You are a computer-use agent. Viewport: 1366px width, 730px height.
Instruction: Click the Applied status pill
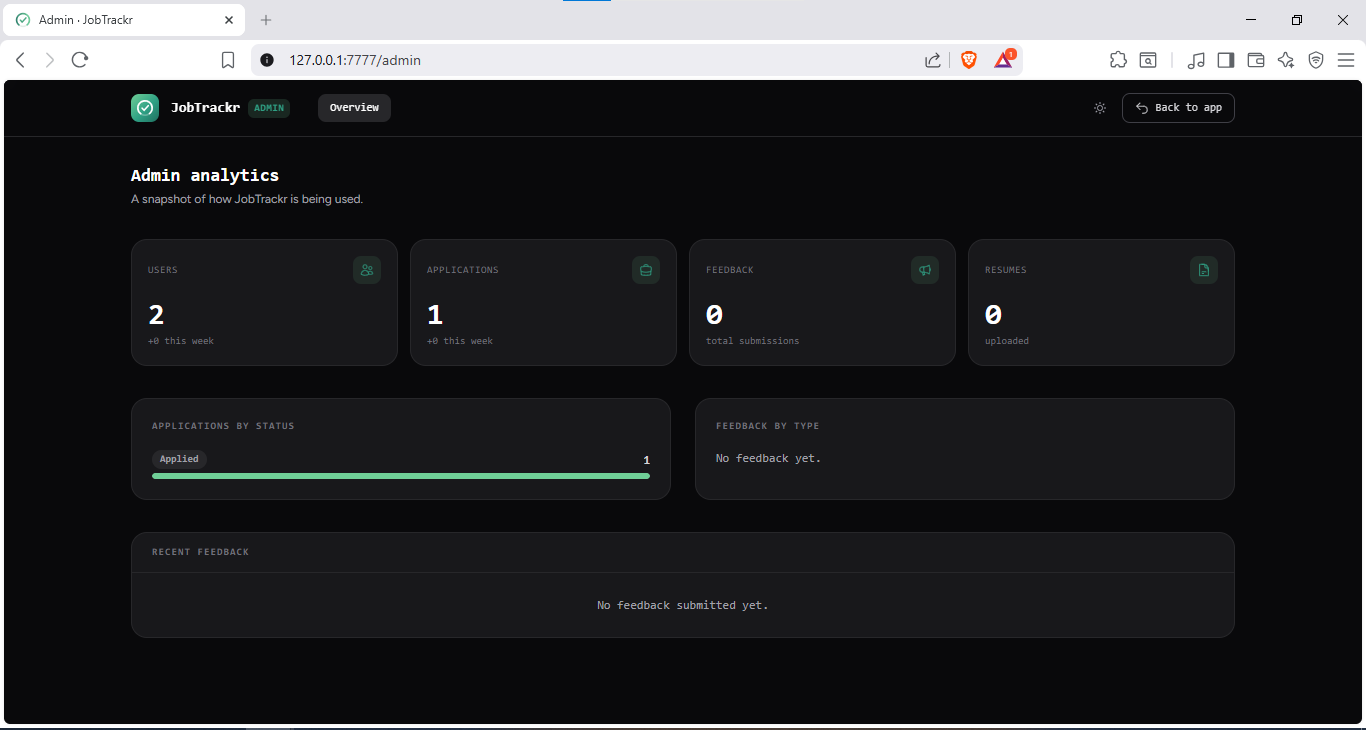pyautogui.click(x=179, y=459)
